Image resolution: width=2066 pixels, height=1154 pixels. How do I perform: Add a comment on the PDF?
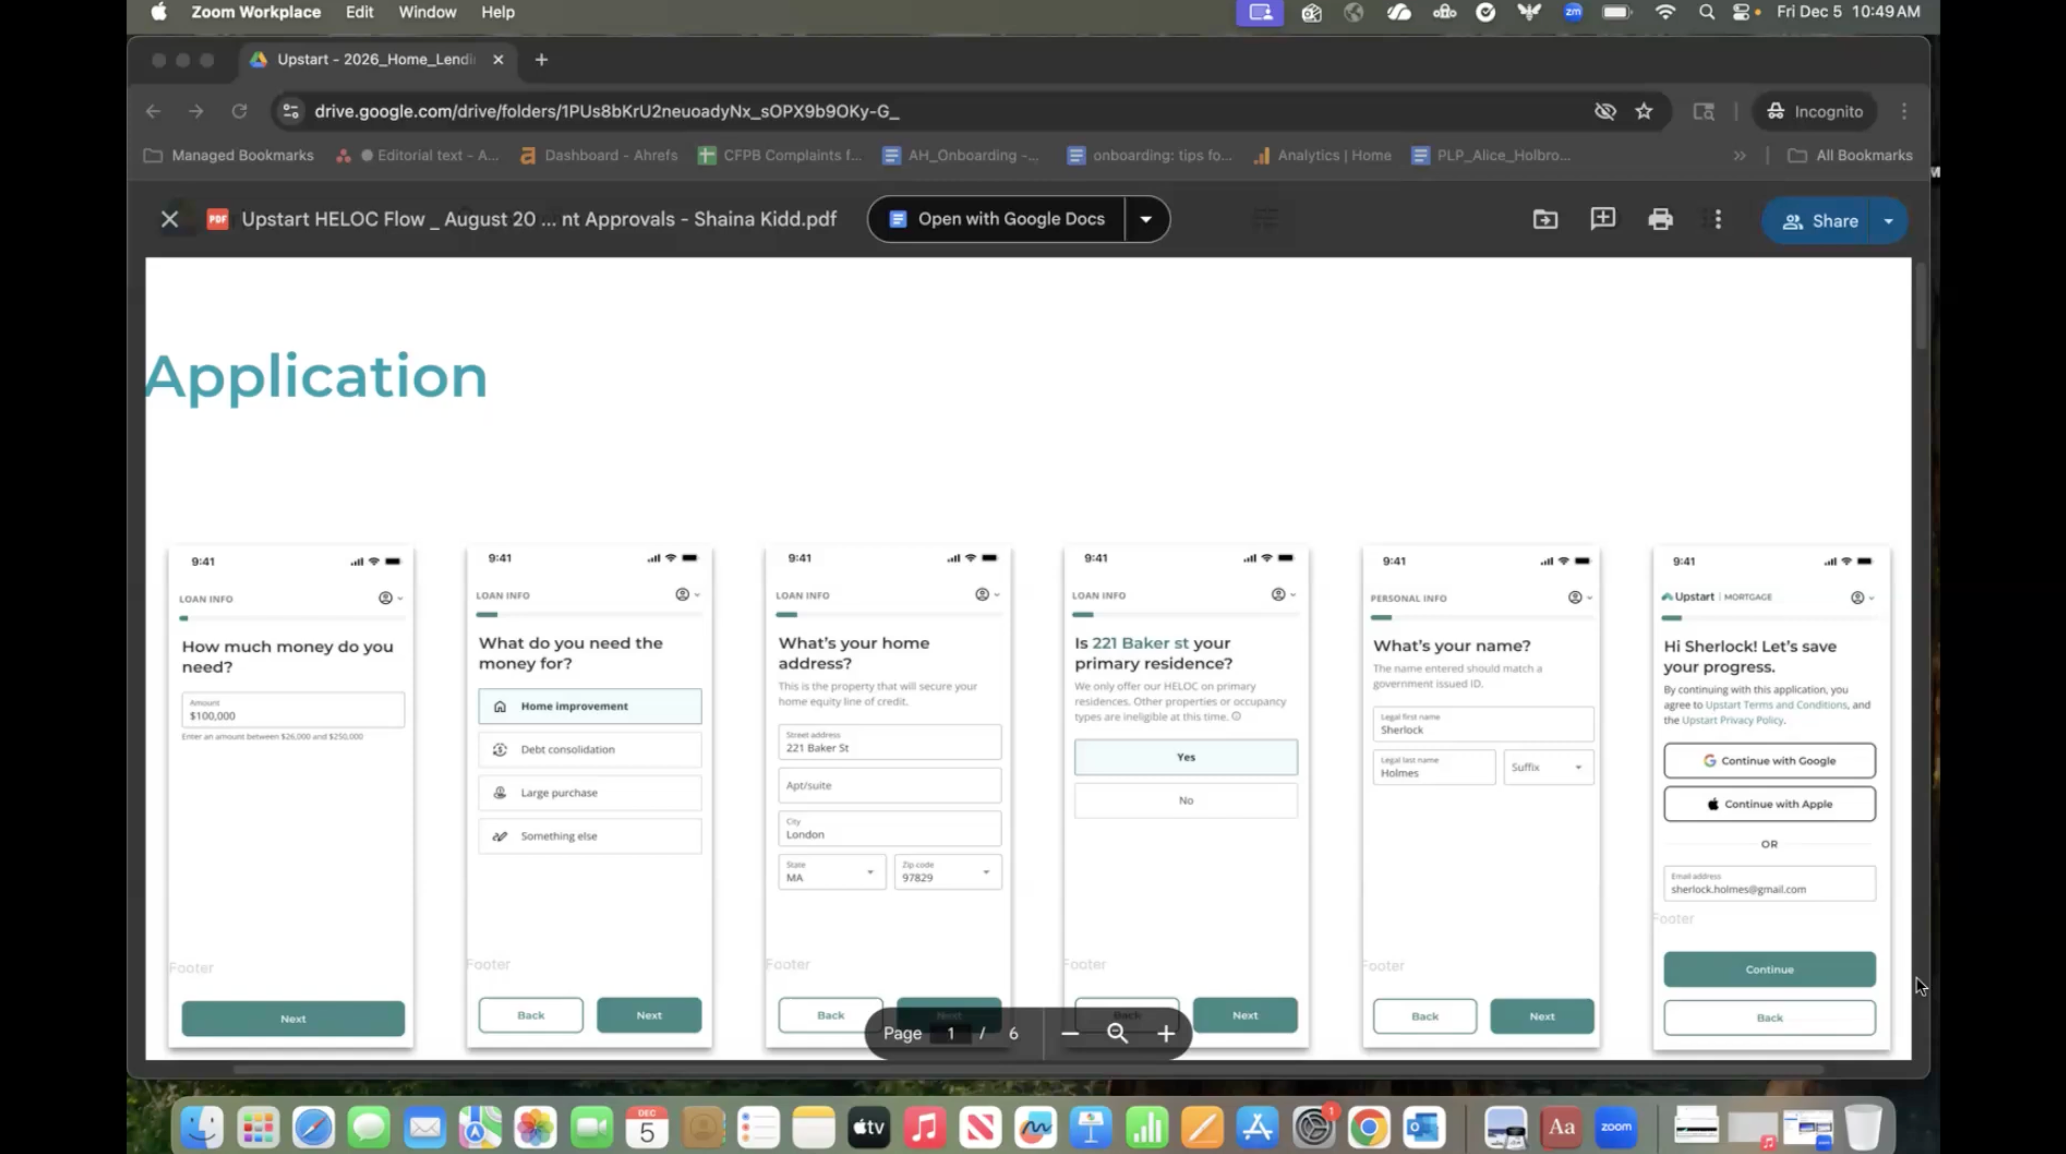click(1602, 219)
